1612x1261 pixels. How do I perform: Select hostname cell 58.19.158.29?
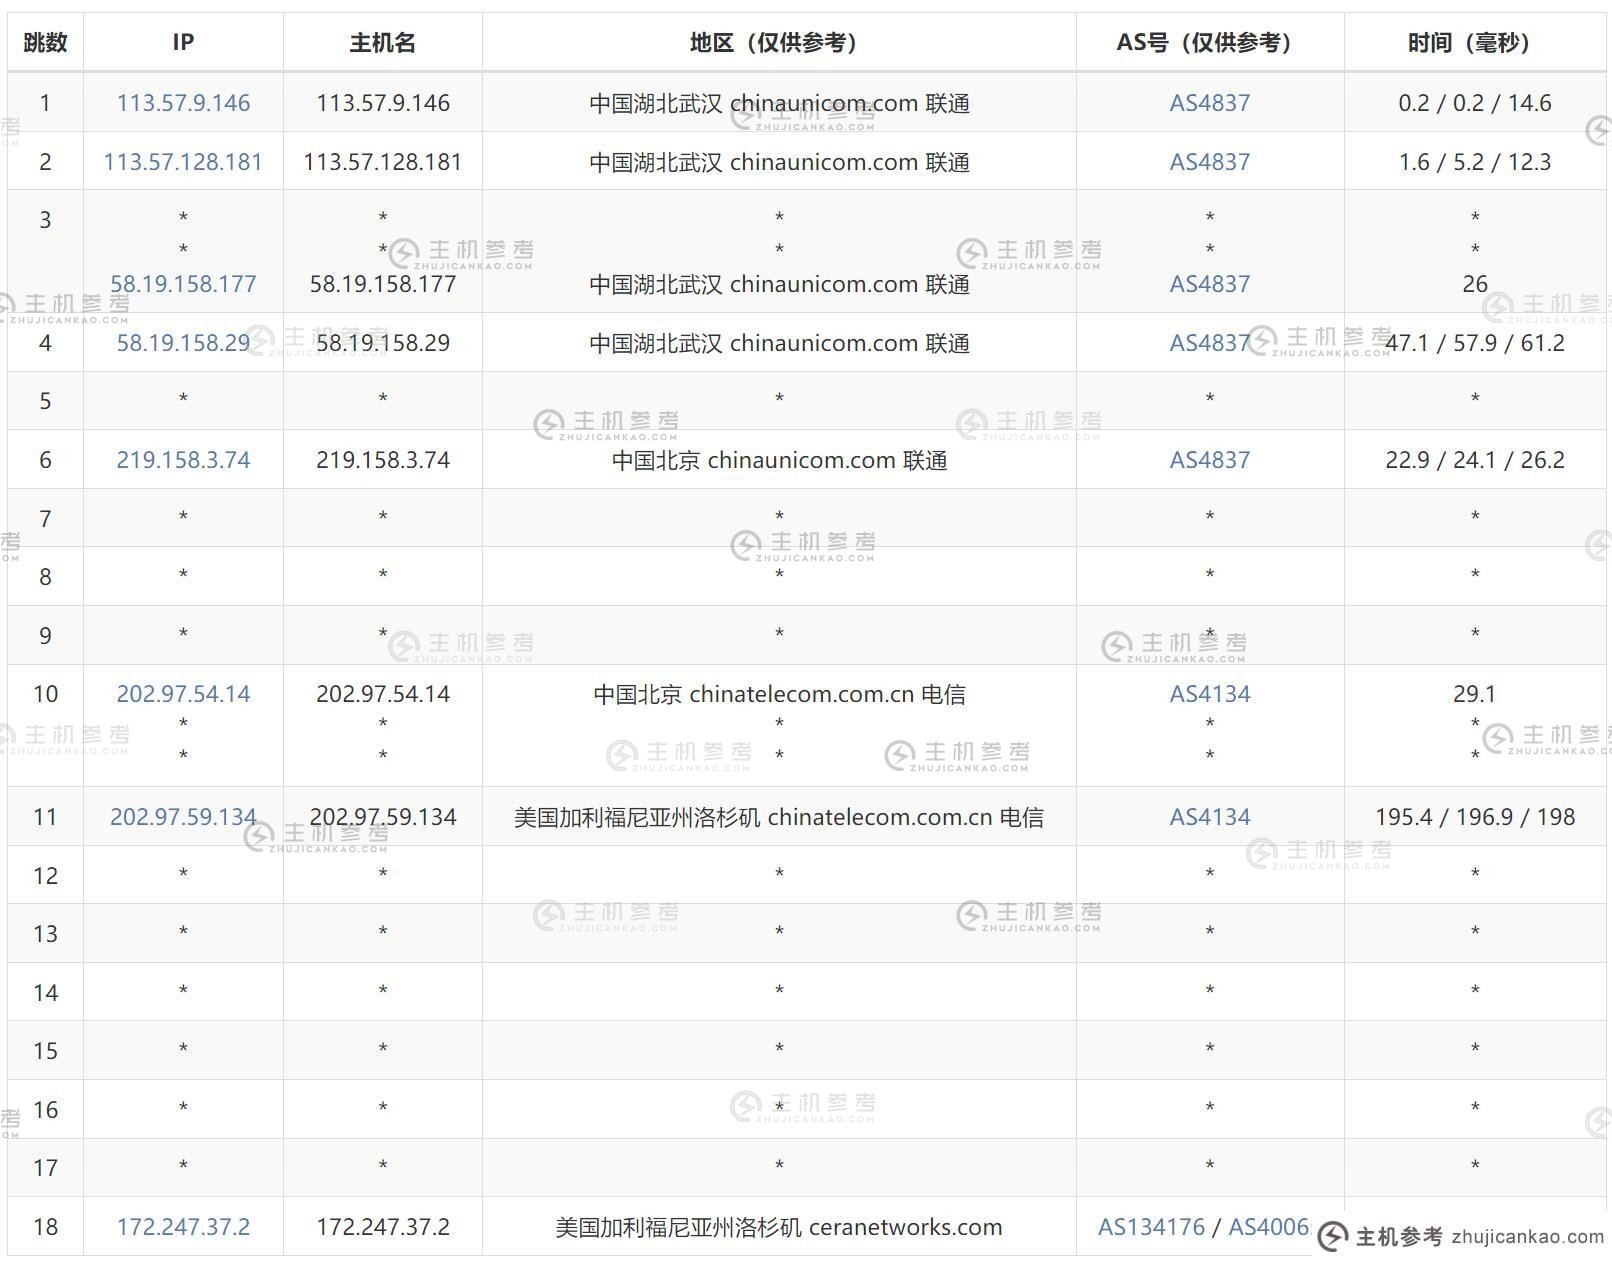point(383,343)
